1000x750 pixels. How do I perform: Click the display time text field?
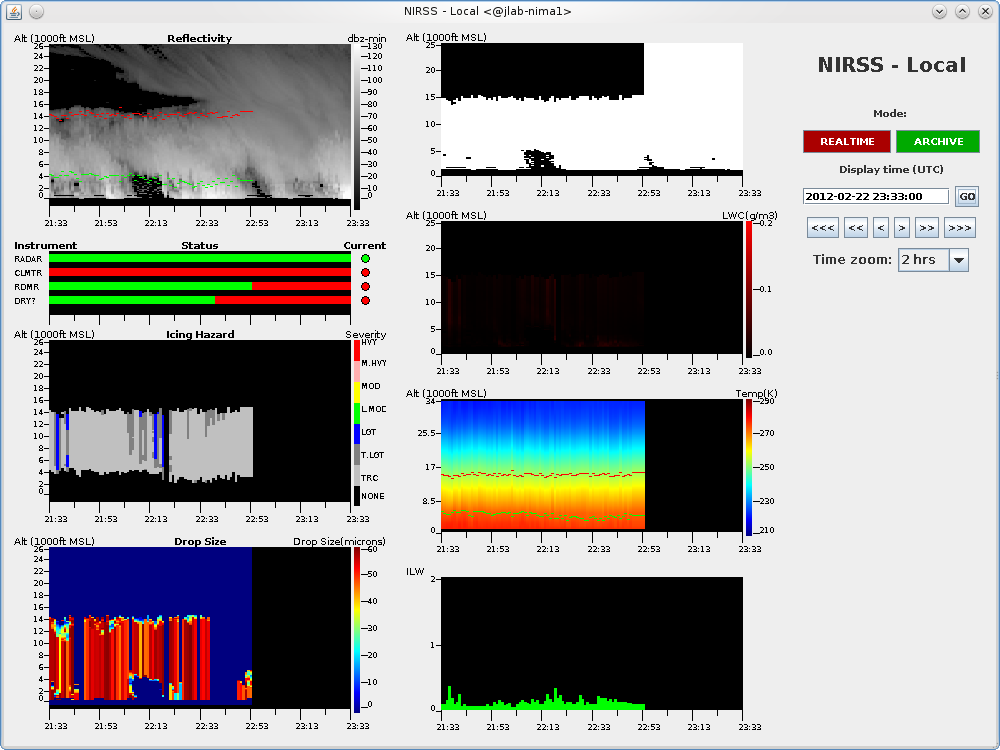click(x=875, y=197)
